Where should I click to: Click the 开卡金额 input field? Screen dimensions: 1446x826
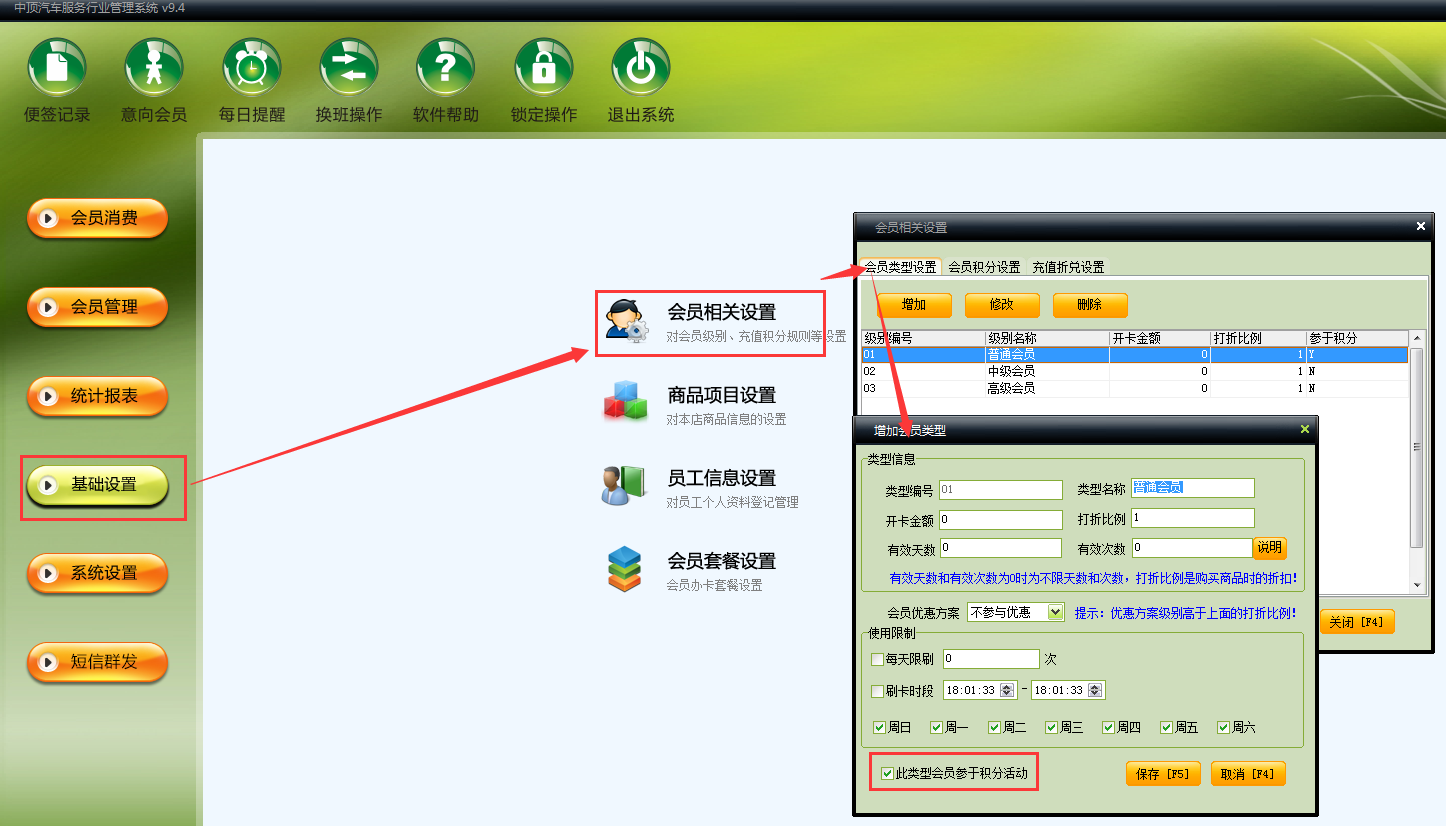pyautogui.click(x=1000, y=520)
